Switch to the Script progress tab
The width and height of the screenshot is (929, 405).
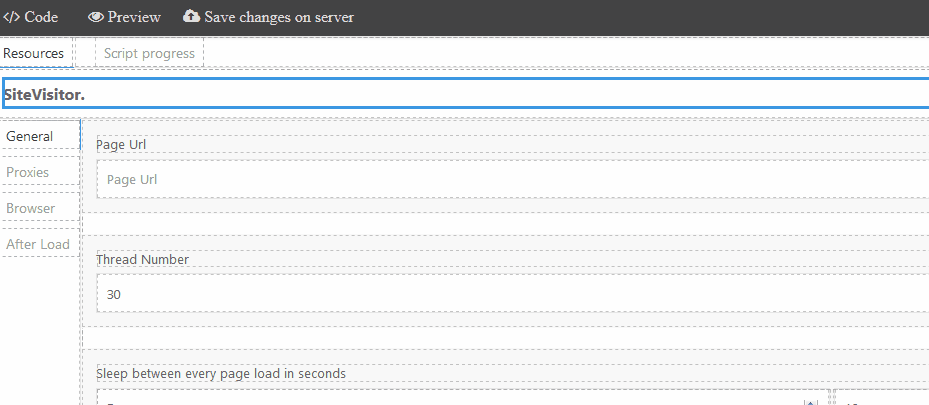(x=149, y=53)
